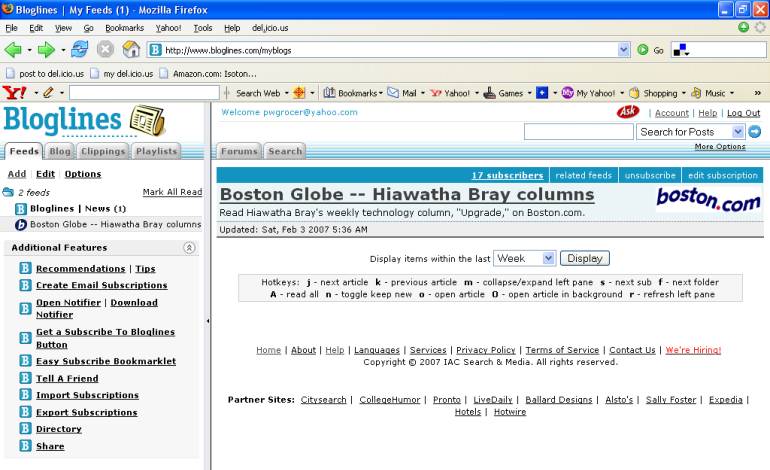The width and height of the screenshot is (770, 470).
Task: Open the Shopping toolbar icon
Action: click(634, 93)
